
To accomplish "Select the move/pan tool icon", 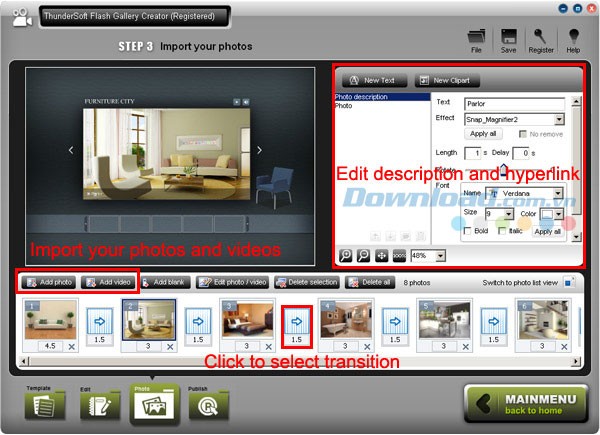I will pyautogui.click(x=382, y=255).
